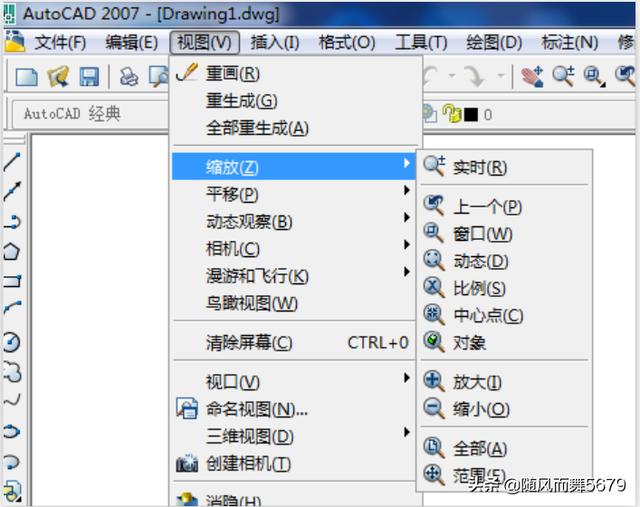
Task: Select 重生成(G) regenerate
Action: pos(296,101)
